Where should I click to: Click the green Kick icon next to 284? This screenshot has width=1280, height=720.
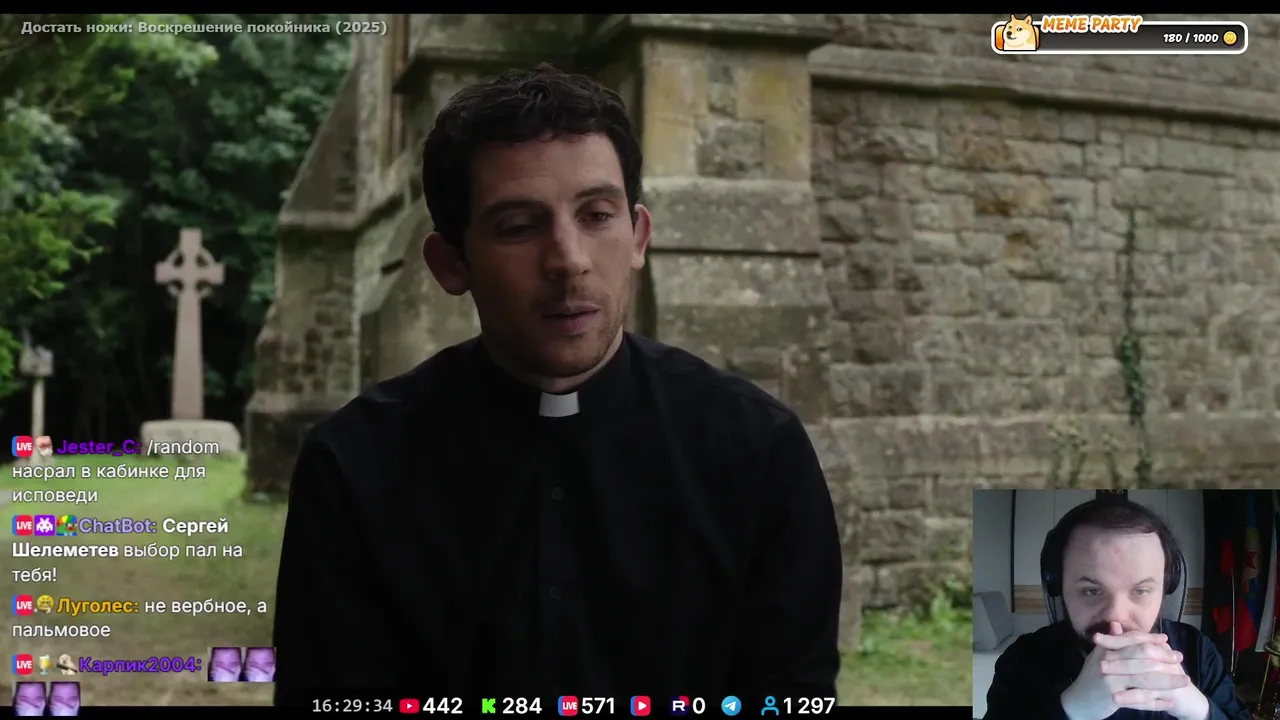click(x=489, y=706)
